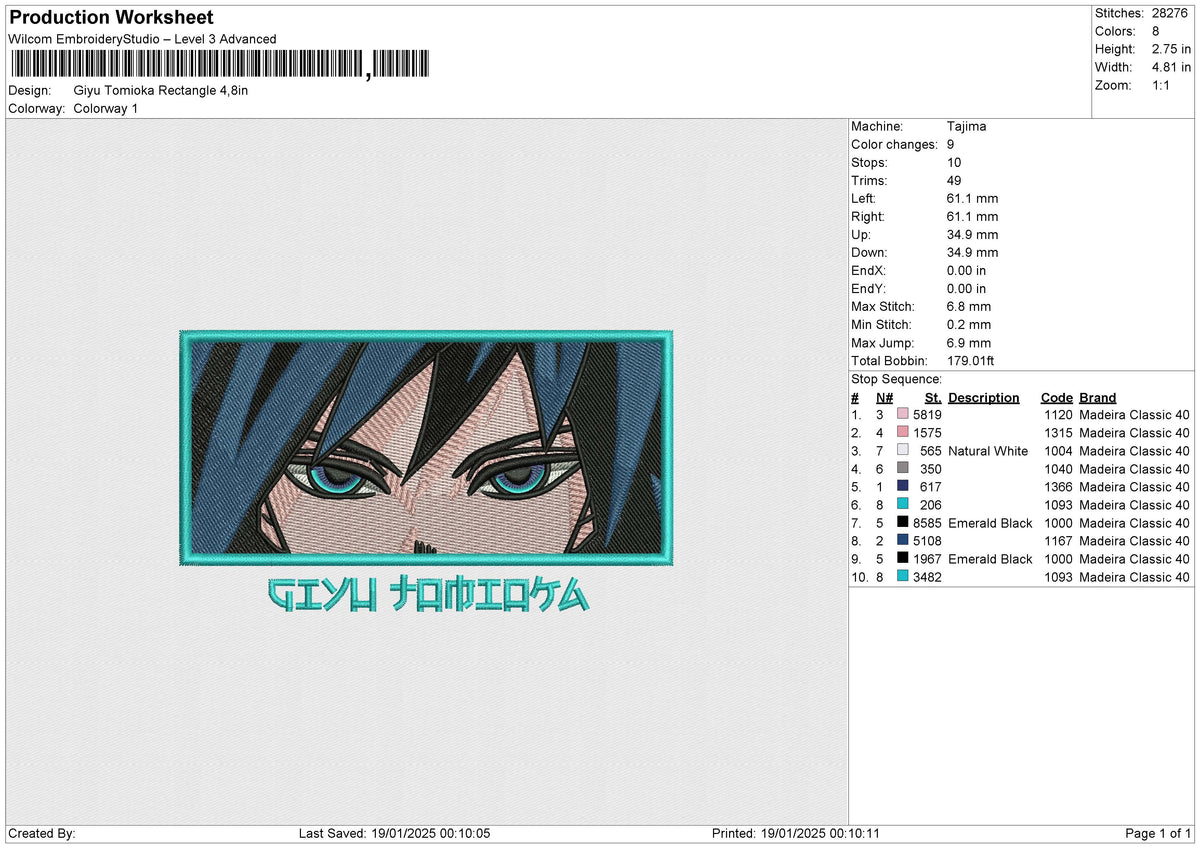The image size is (1200, 848).
Task: Click stitch count 1575 in stop 2
Action: 927,433
